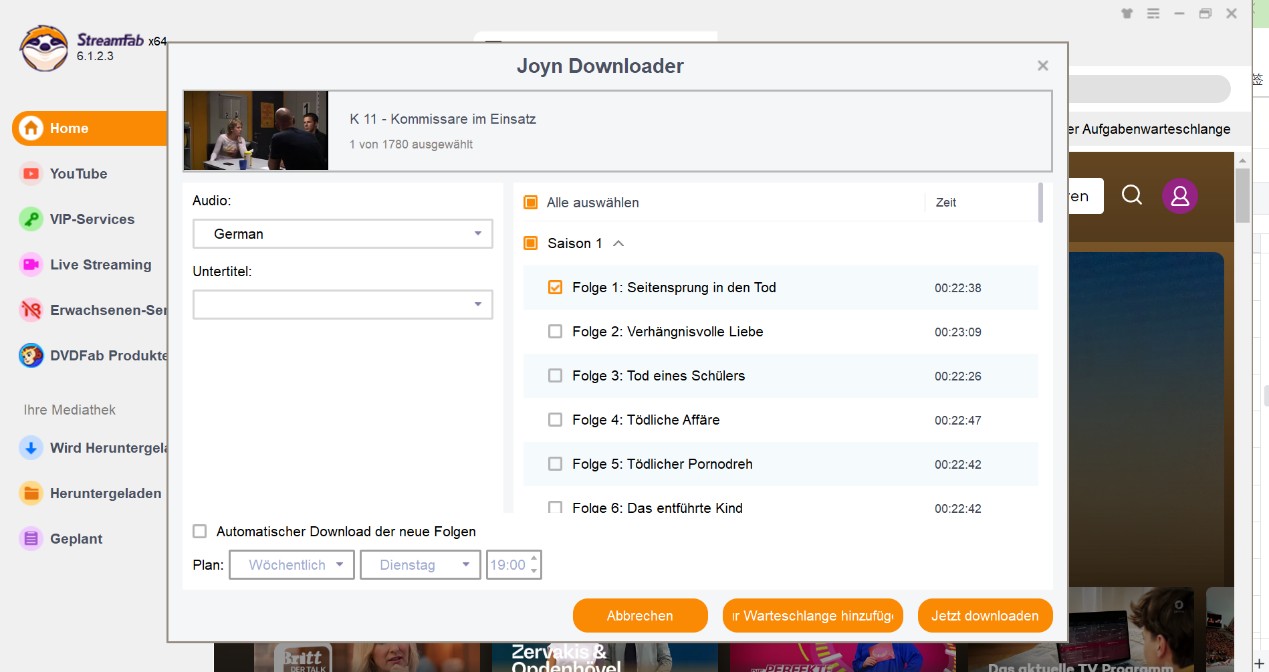Click the K 11 episode thumbnail
Viewport: 1269px width, 672px height.
[x=256, y=131]
